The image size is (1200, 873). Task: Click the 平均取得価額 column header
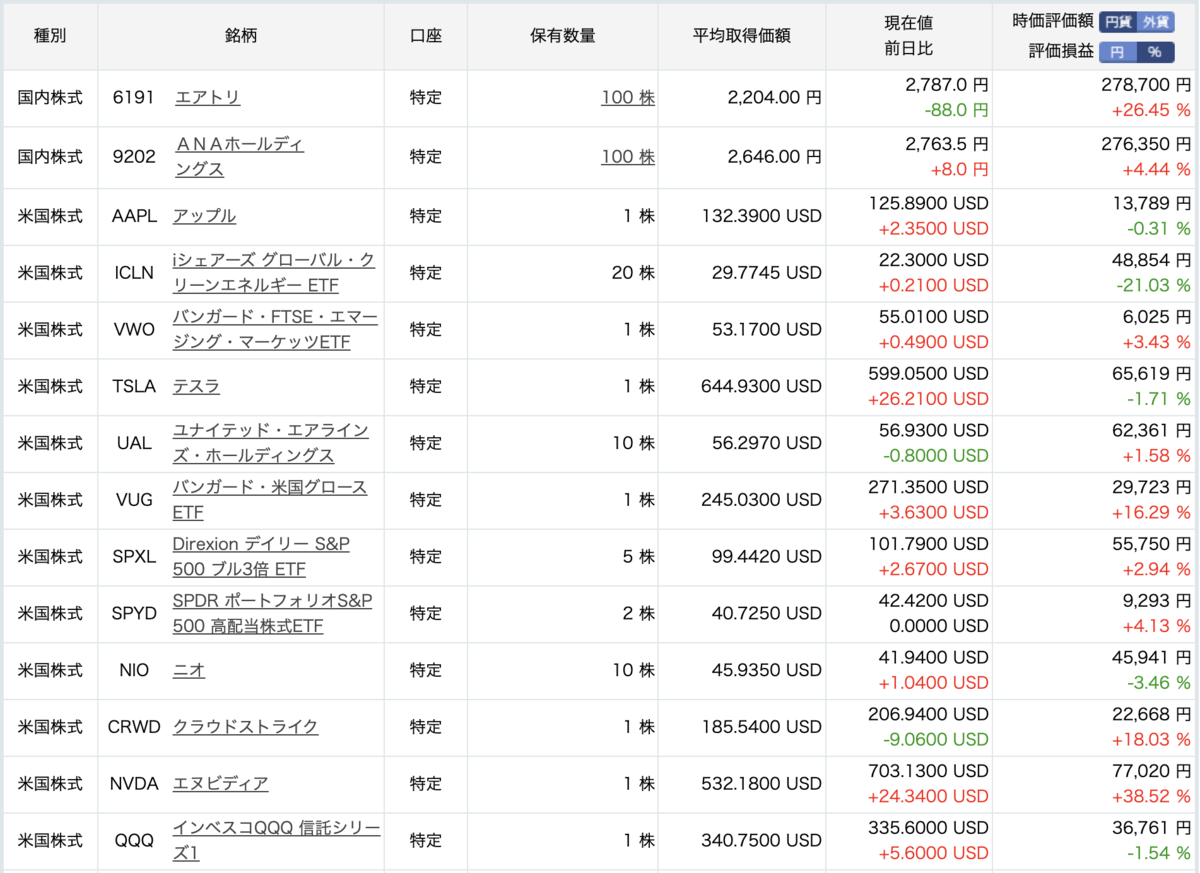tap(742, 35)
